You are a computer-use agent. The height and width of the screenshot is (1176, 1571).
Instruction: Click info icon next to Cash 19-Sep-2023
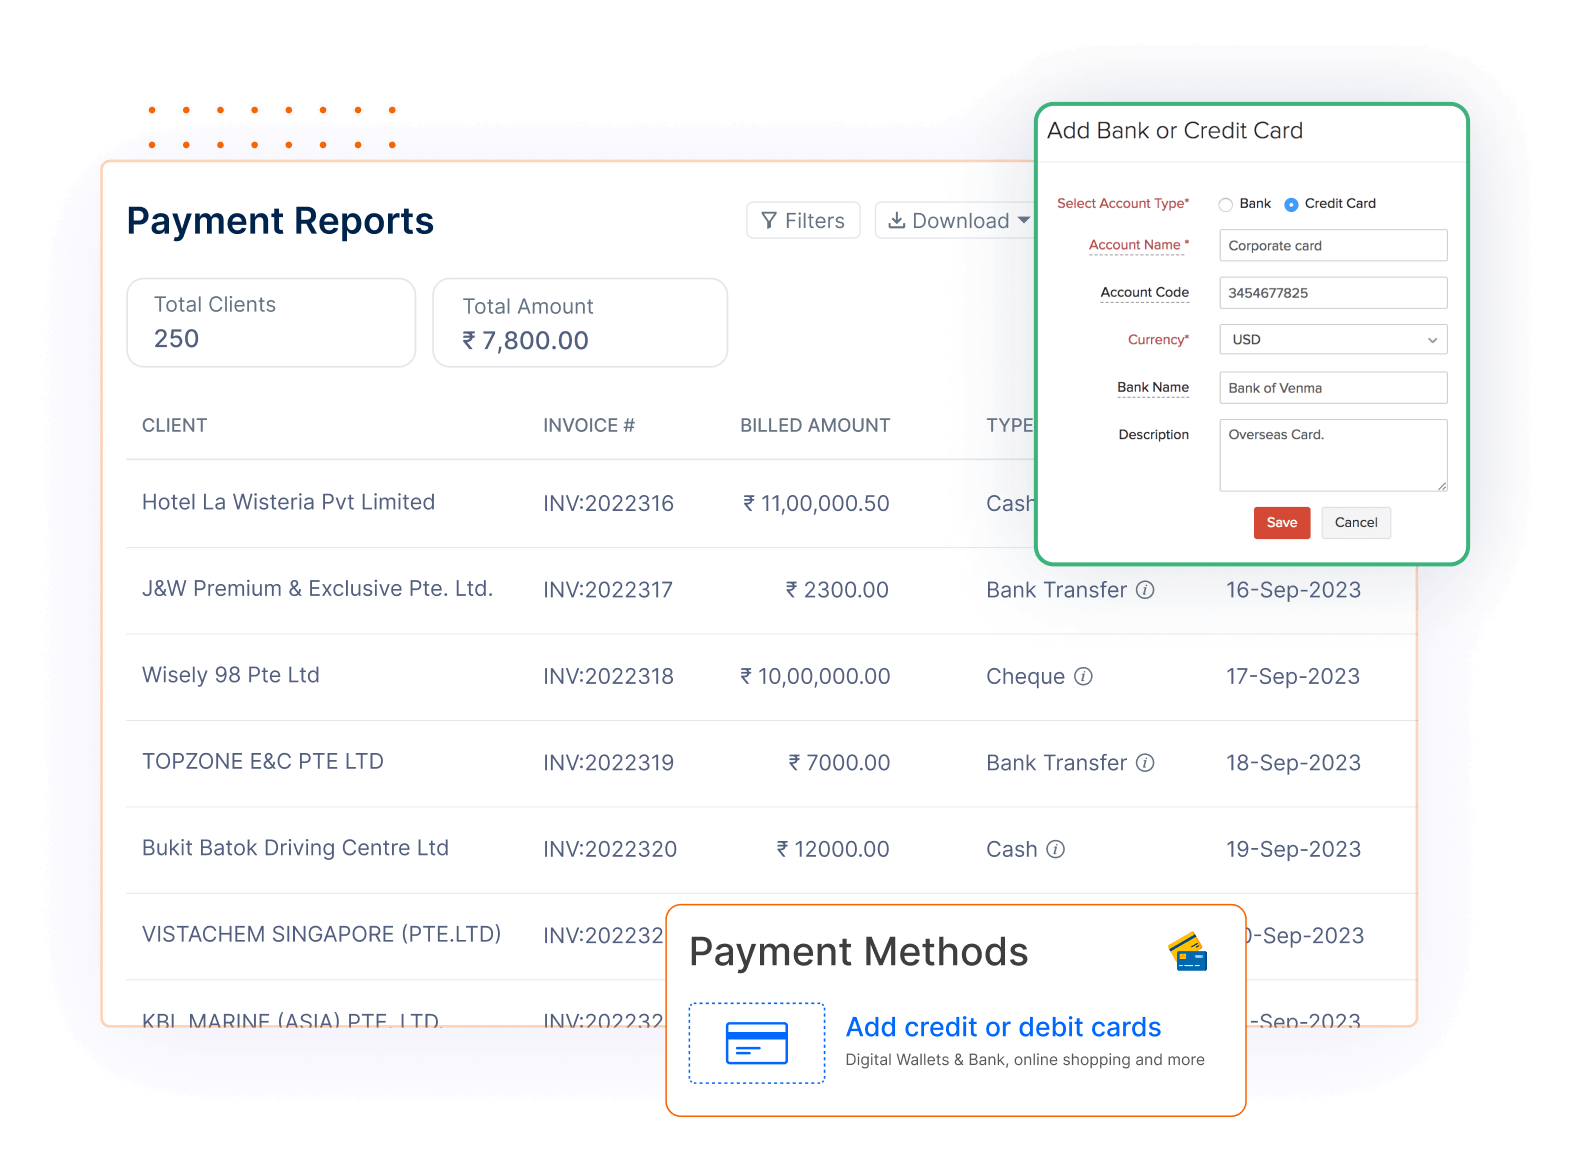pos(1055,849)
